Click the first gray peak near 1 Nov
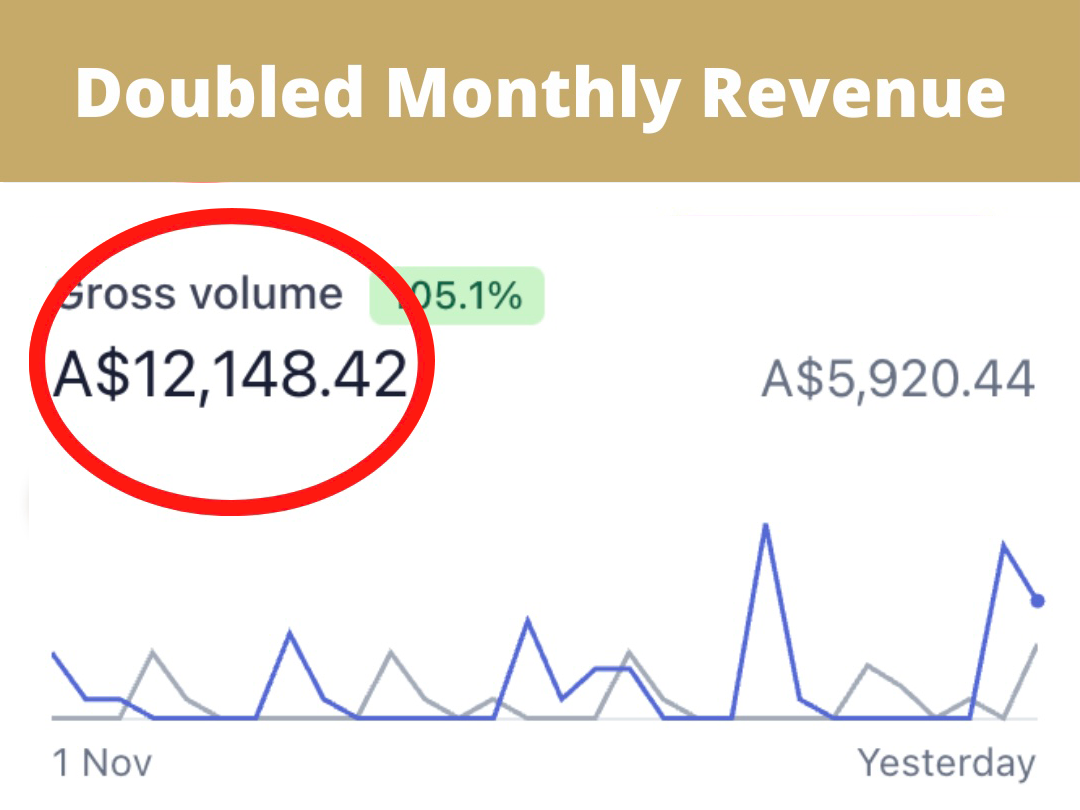The height and width of the screenshot is (810, 1080). (x=153, y=652)
